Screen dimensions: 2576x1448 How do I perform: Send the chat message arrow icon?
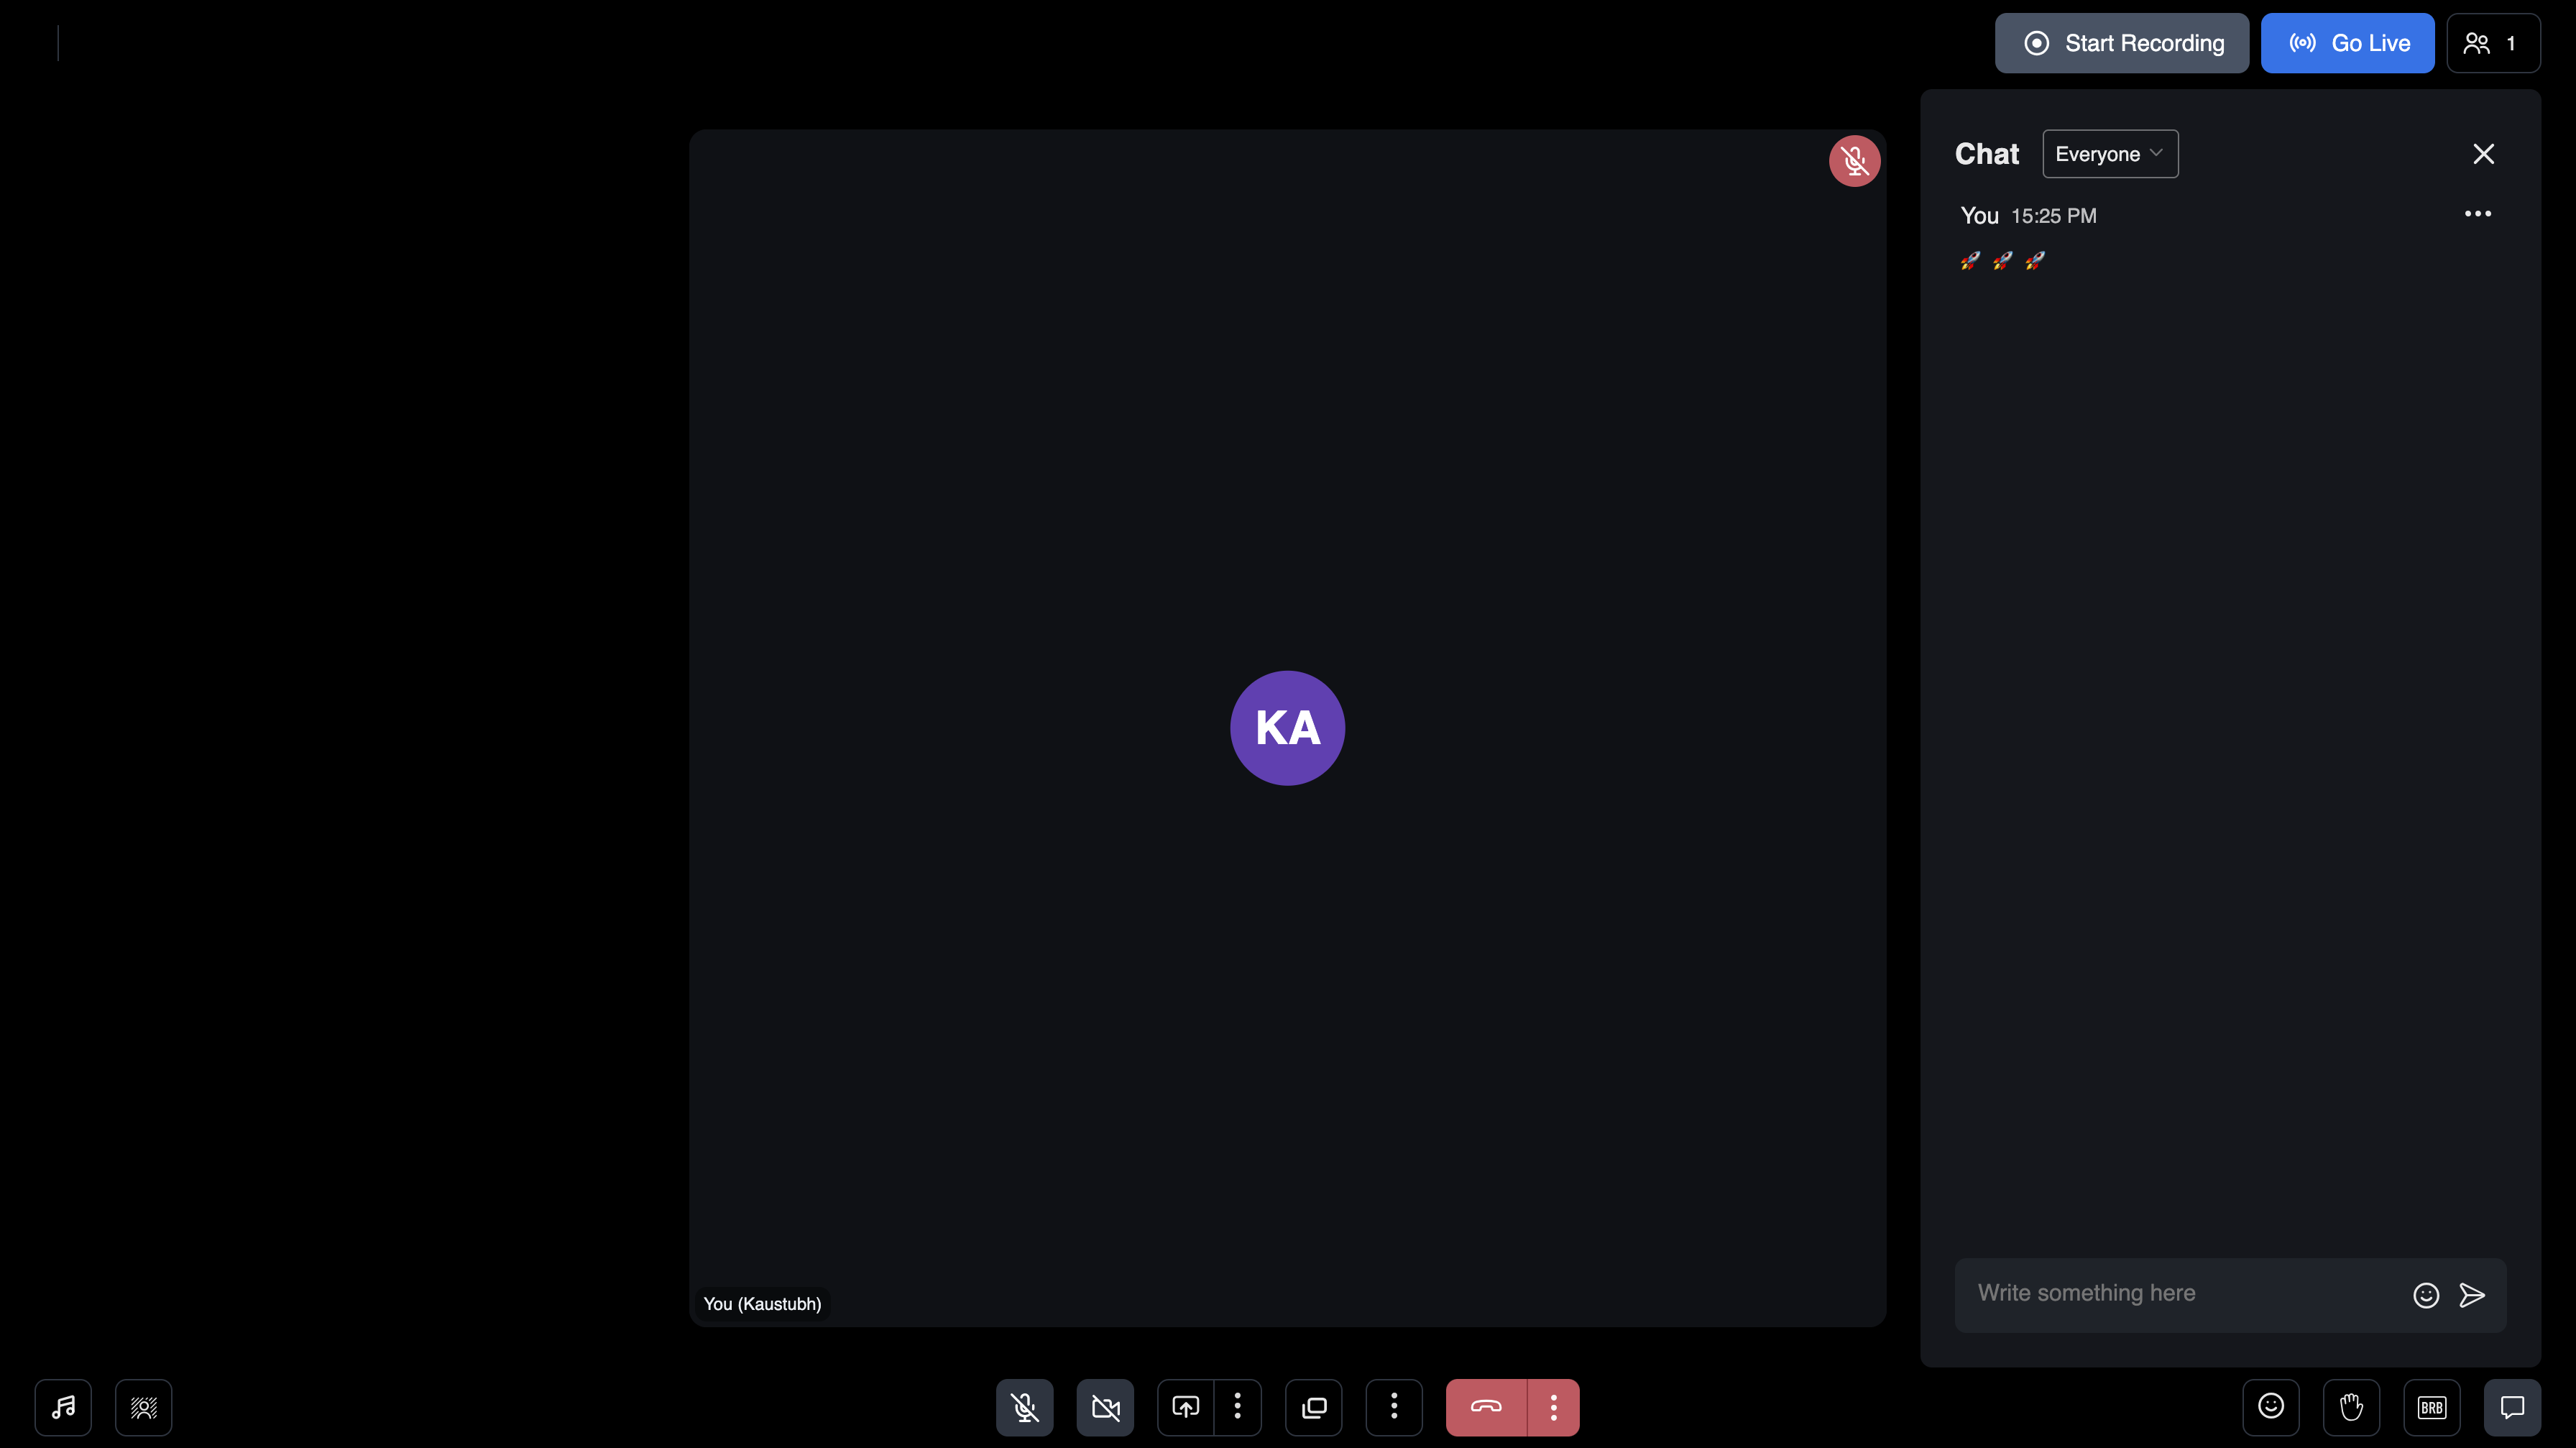tap(2472, 1295)
